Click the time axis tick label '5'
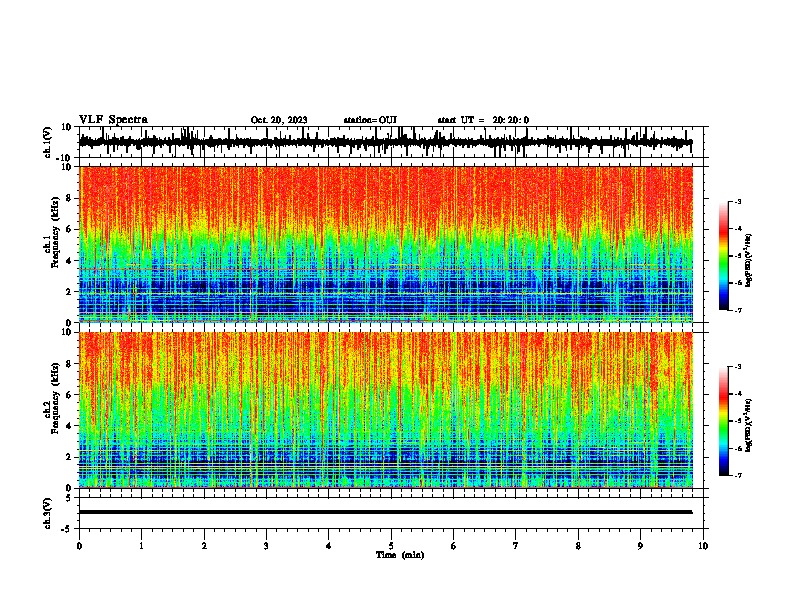Image resolution: width=792 pixels, height=612 pixels. 391,546
